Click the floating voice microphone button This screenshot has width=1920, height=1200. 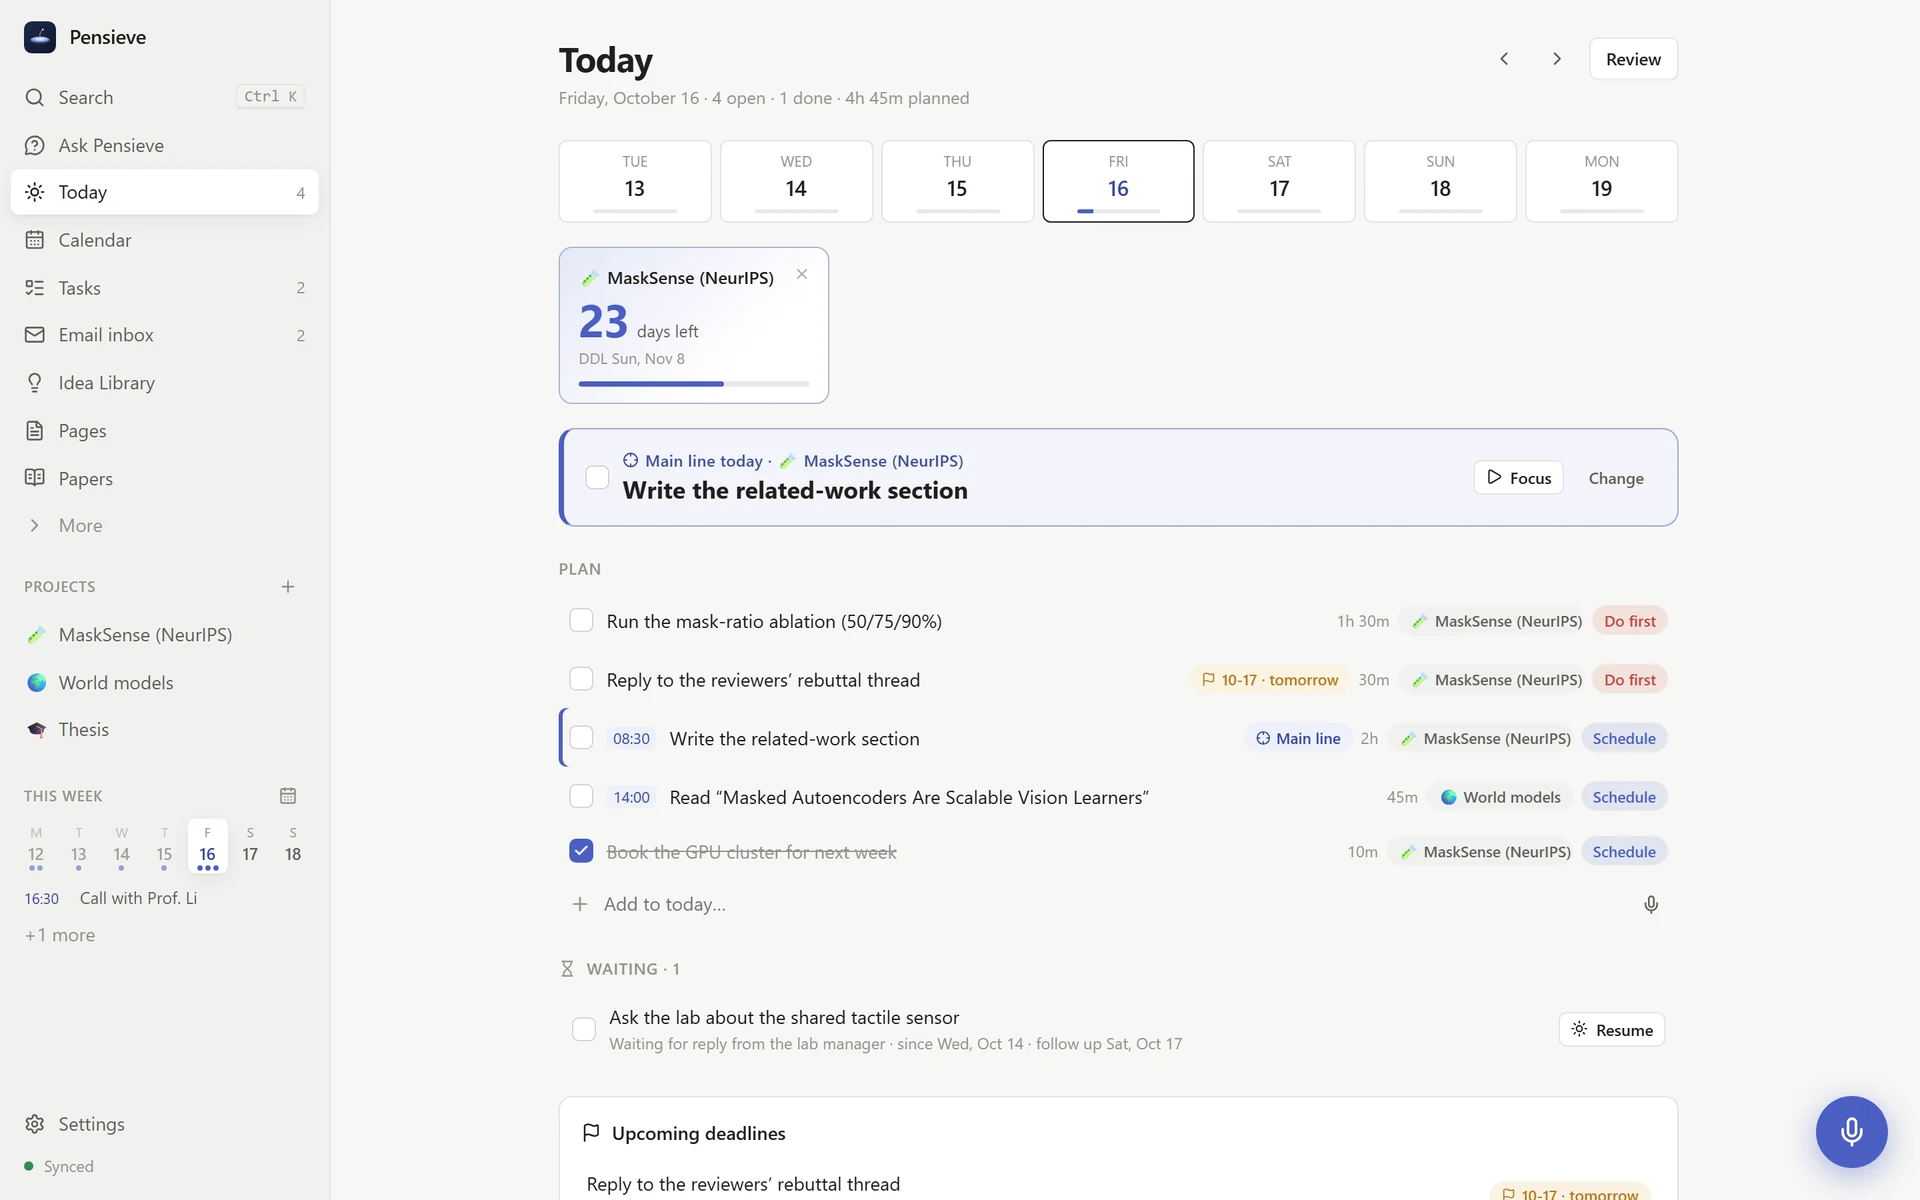point(1851,1131)
